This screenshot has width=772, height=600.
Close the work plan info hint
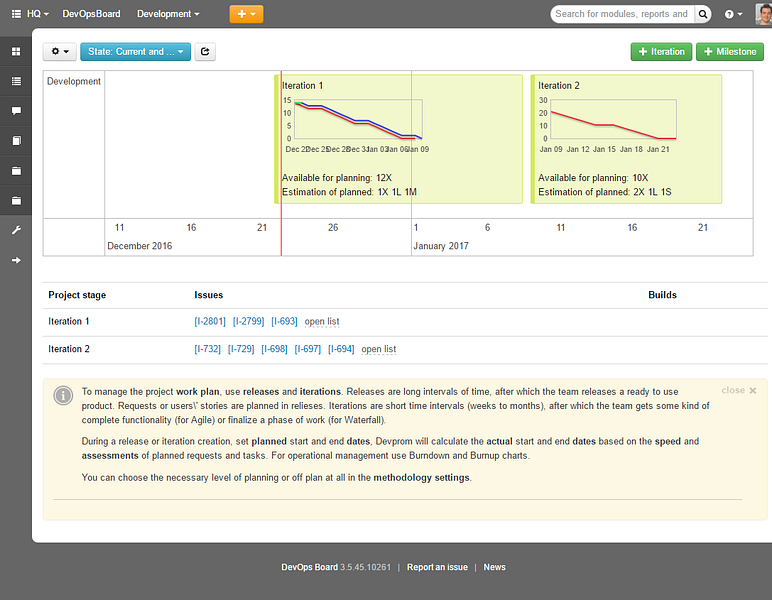click(739, 390)
